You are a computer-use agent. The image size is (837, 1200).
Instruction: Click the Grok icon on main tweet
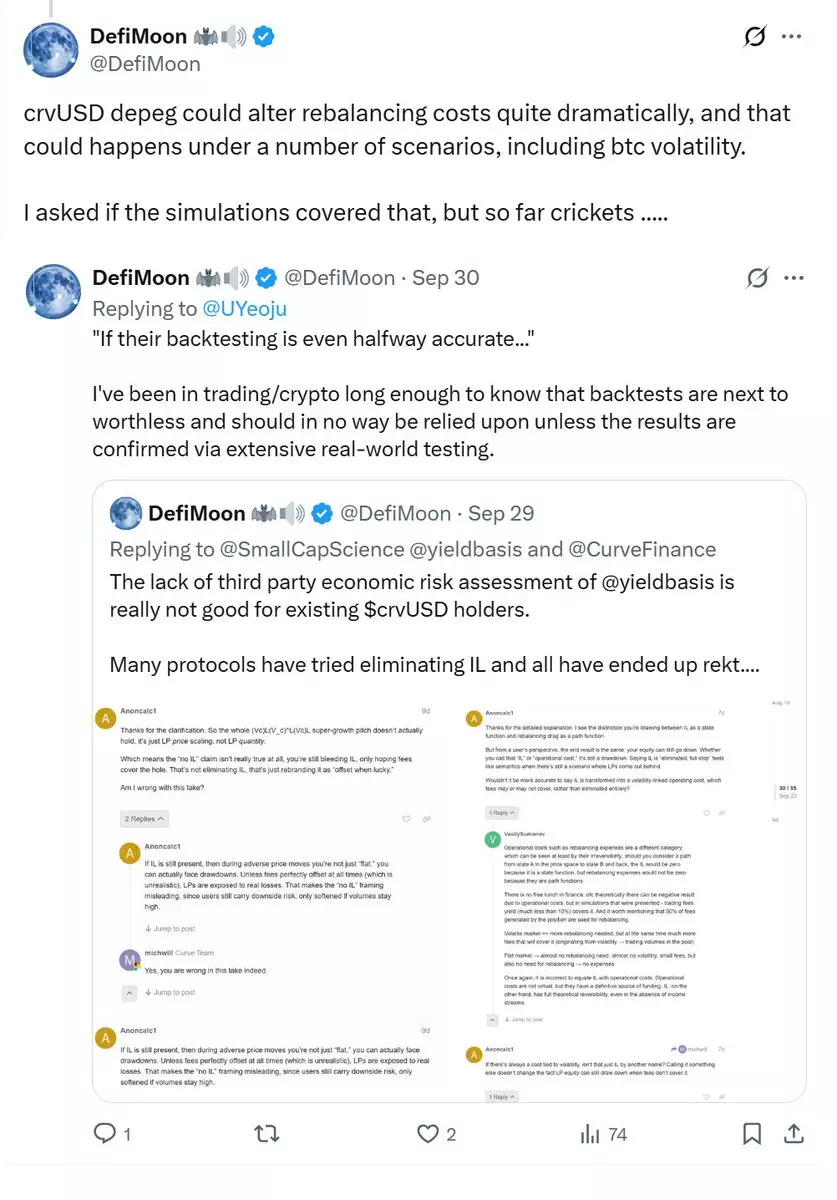(x=755, y=37)
